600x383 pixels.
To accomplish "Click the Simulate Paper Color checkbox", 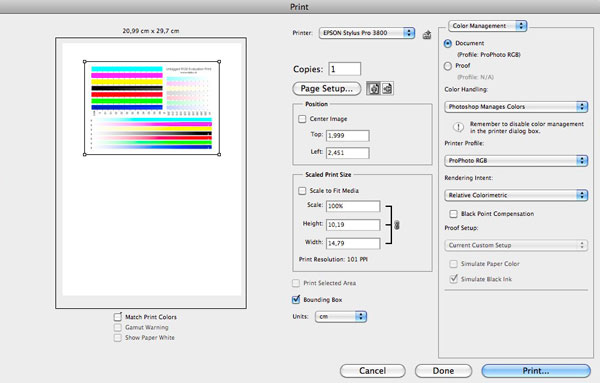I will click(x=453, y=264).
